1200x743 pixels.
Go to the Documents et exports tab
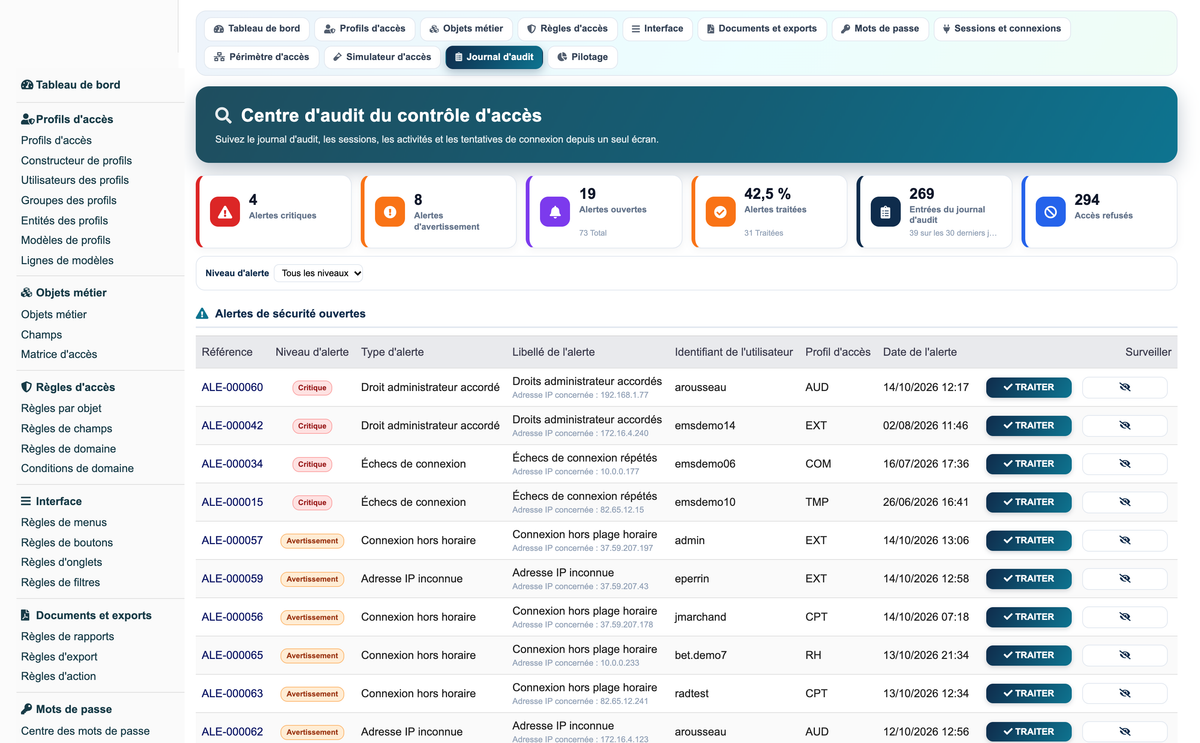pos(762,29)
